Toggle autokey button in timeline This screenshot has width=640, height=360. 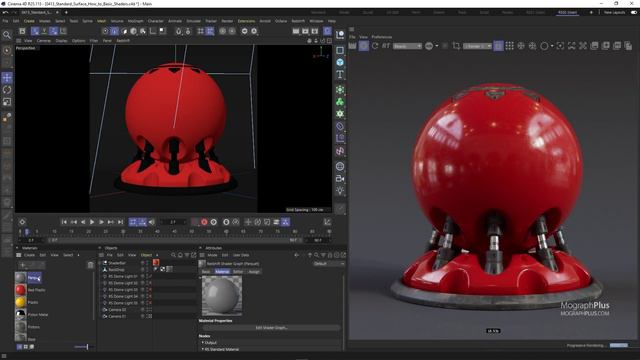(x=213, y=222)
